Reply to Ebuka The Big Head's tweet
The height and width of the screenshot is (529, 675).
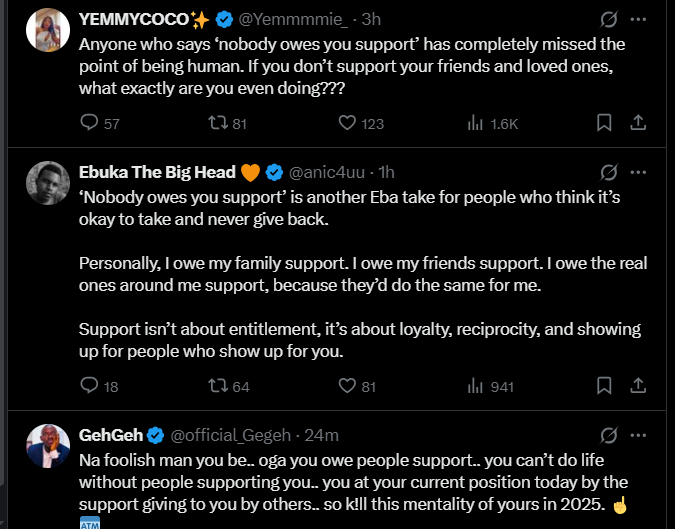tap(88, 385)
